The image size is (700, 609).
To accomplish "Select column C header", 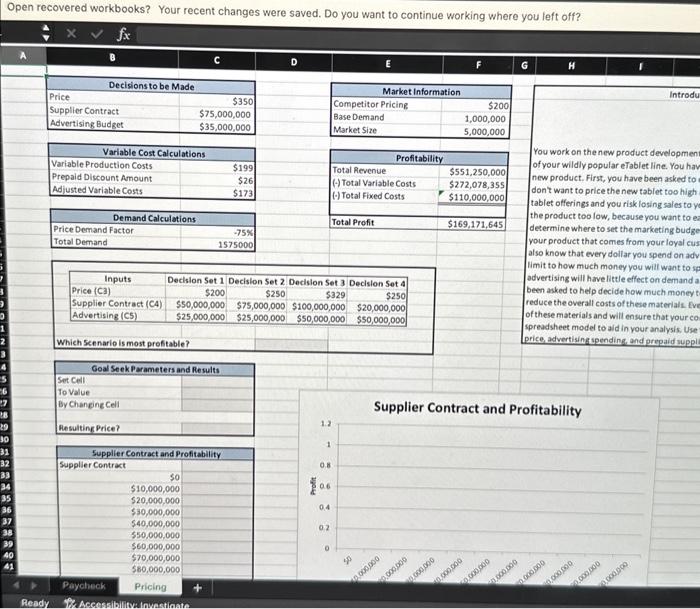I will (x=217, y=60).
